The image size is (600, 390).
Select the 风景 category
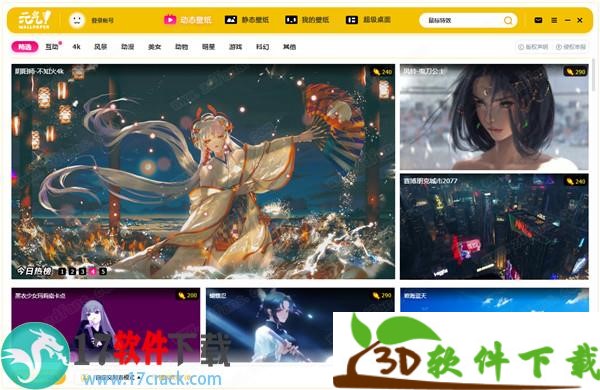pyautogui.click(x=101, y=47)
